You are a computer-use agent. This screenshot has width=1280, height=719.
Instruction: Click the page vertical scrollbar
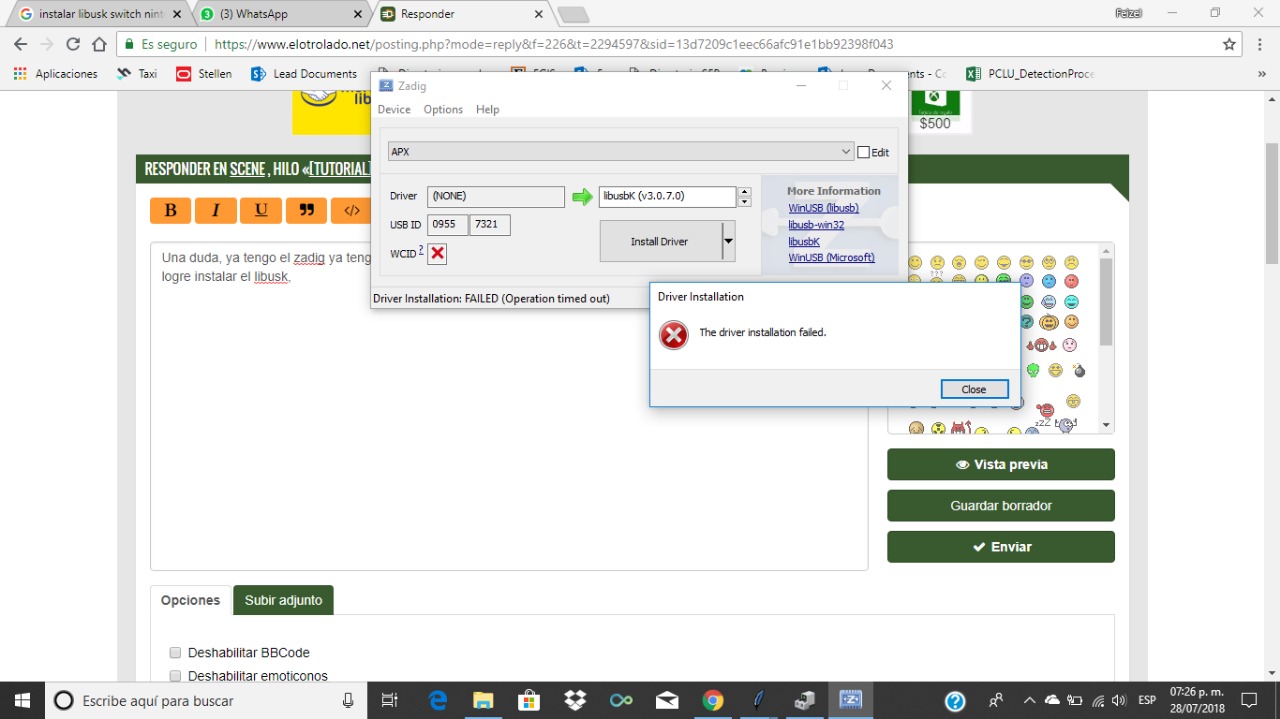[1272, 205]
